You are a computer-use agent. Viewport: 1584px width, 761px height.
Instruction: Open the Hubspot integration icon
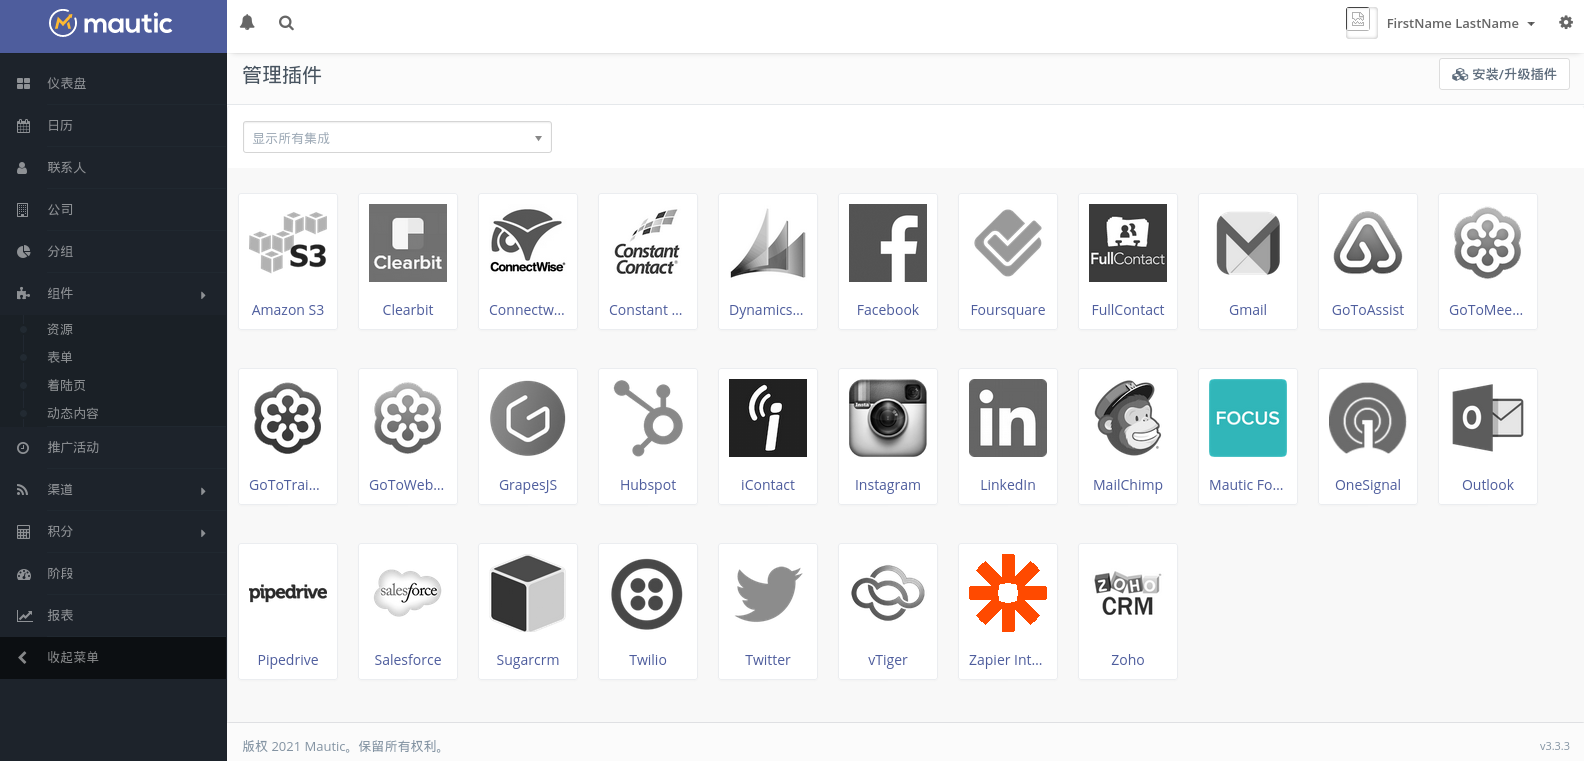click(647, 418)
